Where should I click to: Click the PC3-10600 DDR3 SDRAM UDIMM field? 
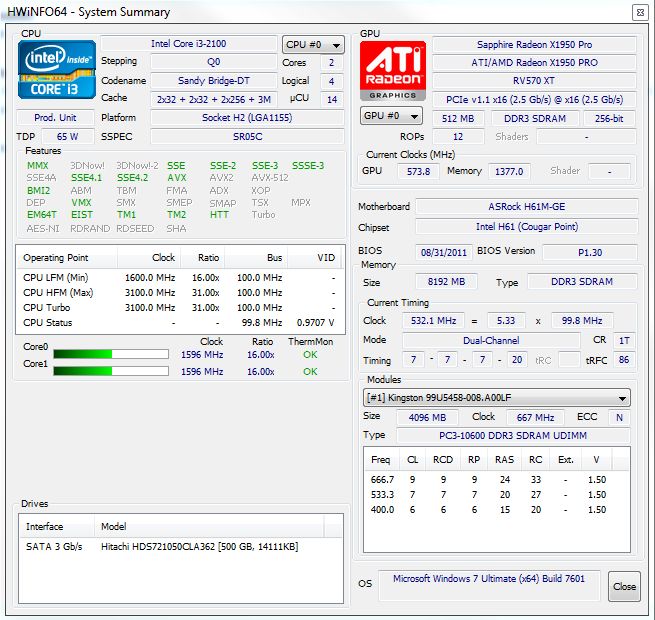[x=513, y=436]
